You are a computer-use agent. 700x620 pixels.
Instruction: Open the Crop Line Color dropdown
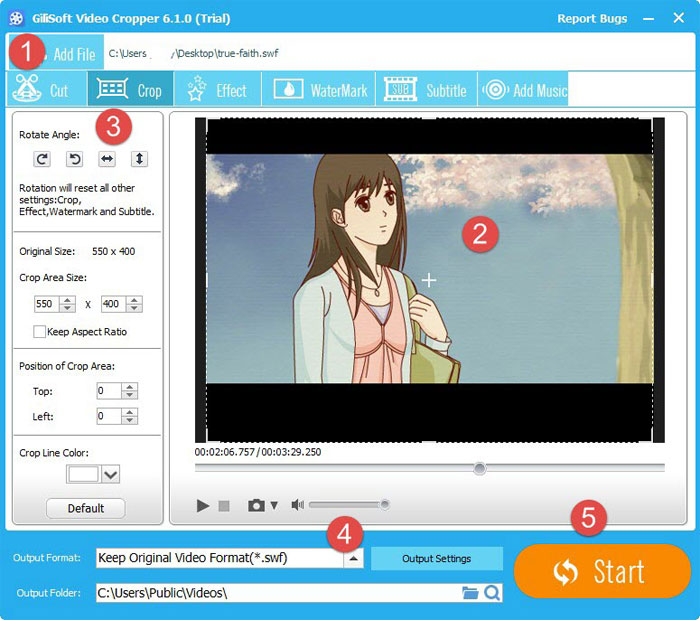(x=110, y=475)
